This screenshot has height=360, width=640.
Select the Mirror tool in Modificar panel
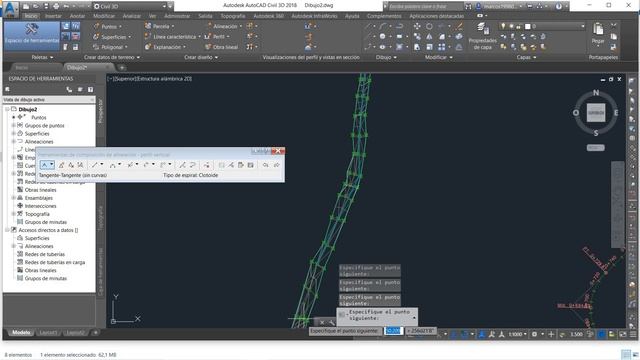[x=429, y=37]
